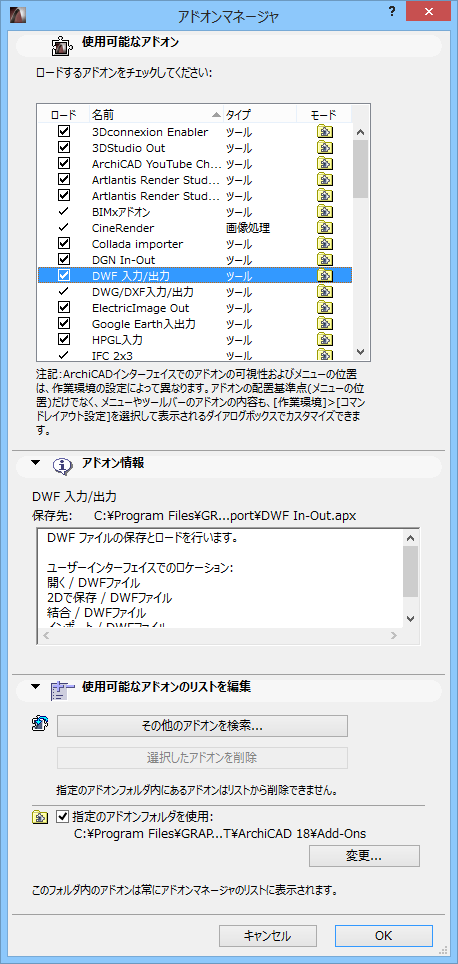Click folder mode icon for Google Earth入出力
458x964 pixels.
tap(325, 323)
